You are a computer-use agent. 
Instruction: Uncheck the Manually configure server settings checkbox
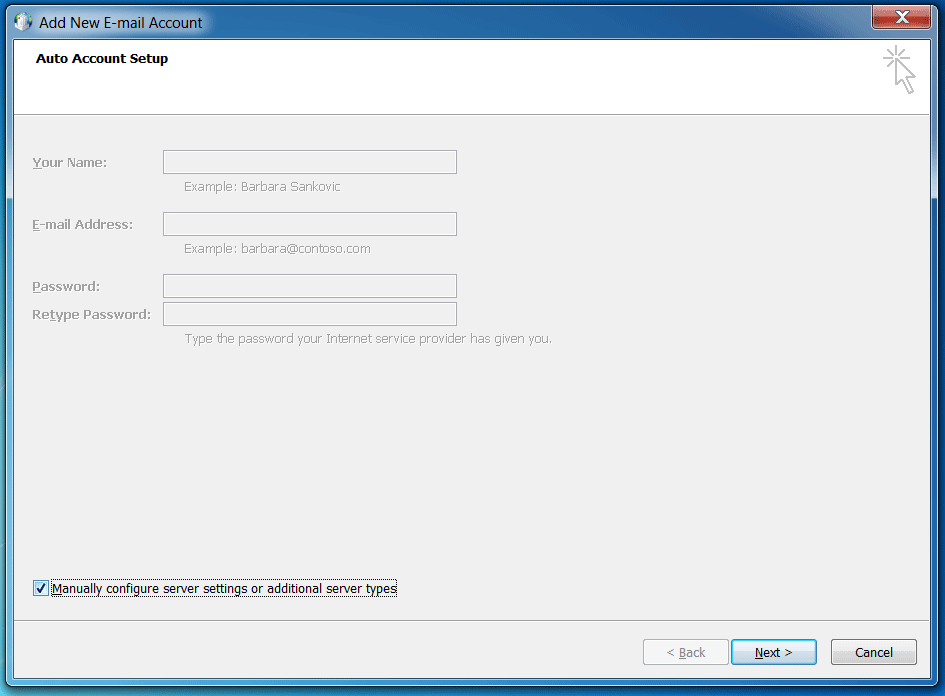tap(41, 589)
